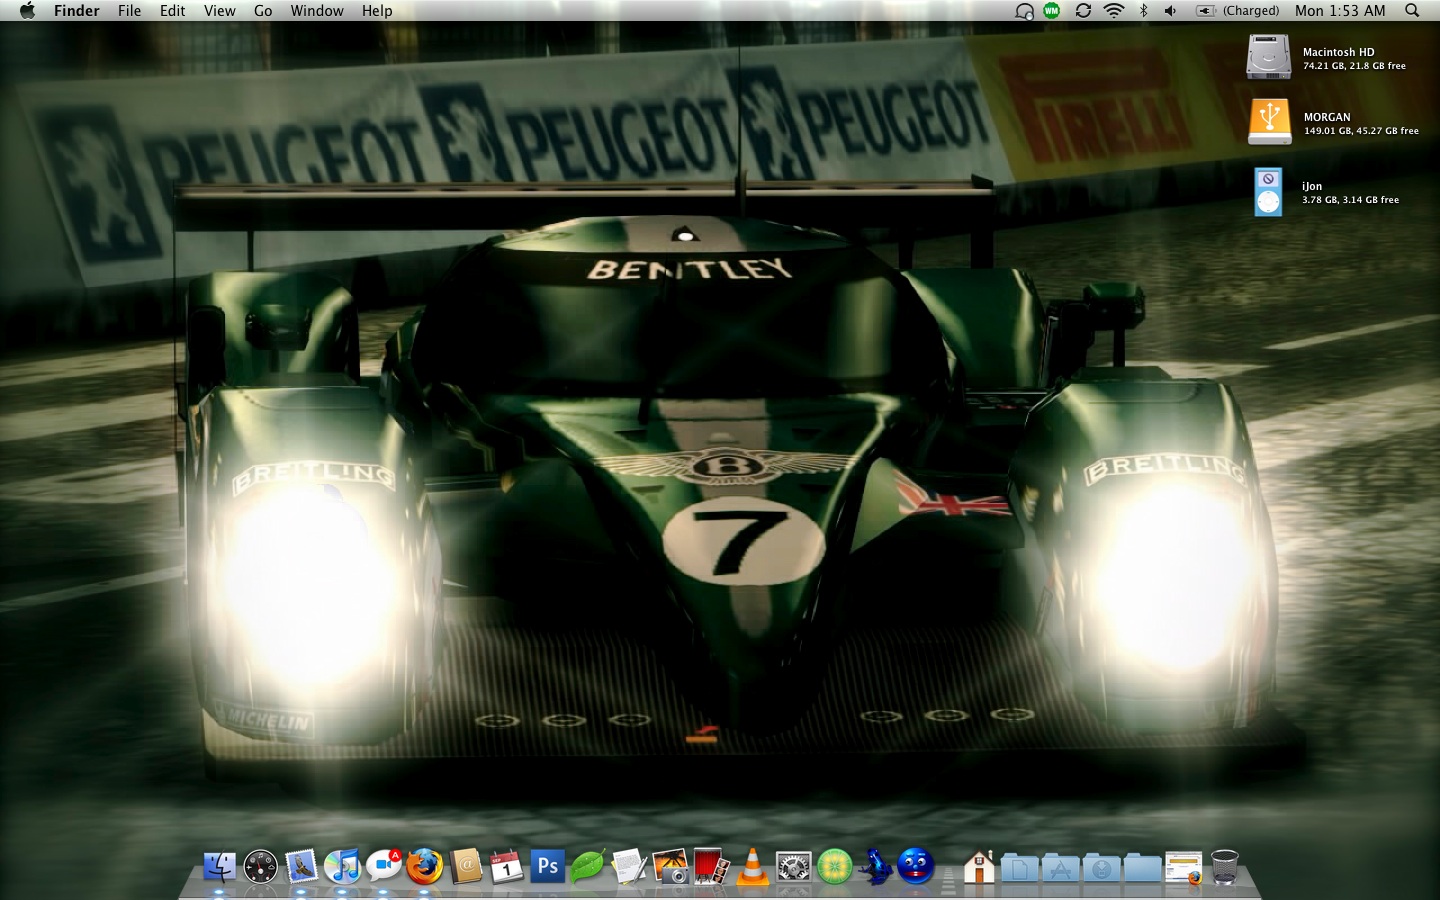Open the Home folder house icon
The height and width of the screenshot is (900, 1440).
click(978, 866)
